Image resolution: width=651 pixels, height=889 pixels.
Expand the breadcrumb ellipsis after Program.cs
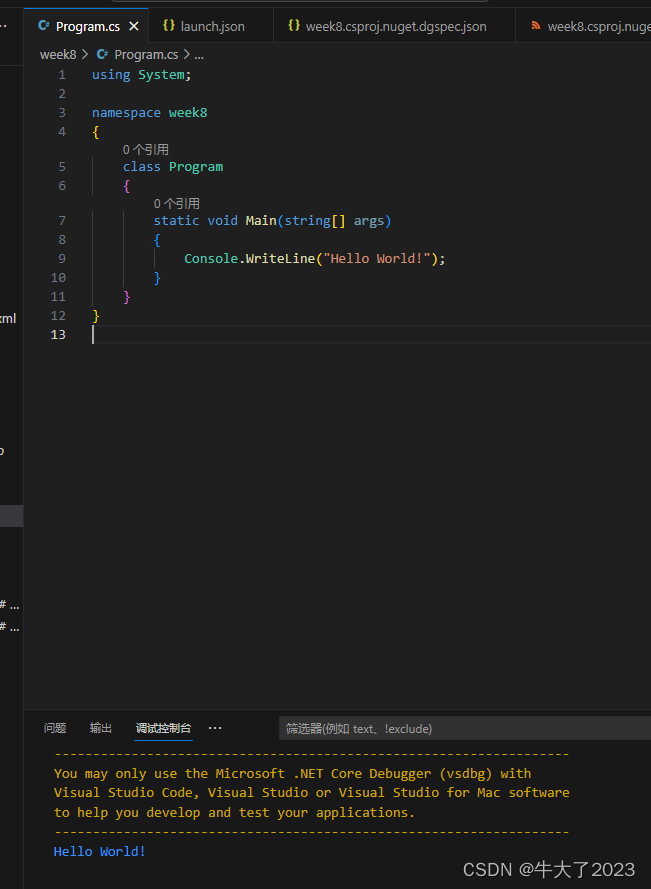[199, 55]
